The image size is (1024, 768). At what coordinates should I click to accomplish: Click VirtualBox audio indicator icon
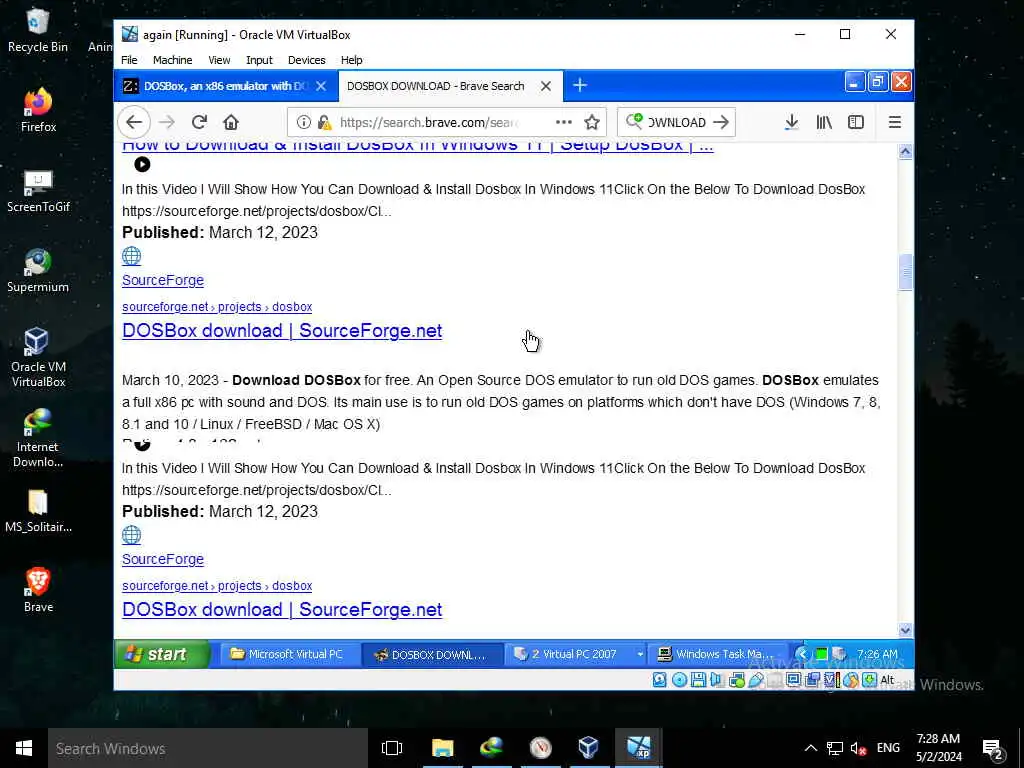point(717,680)
